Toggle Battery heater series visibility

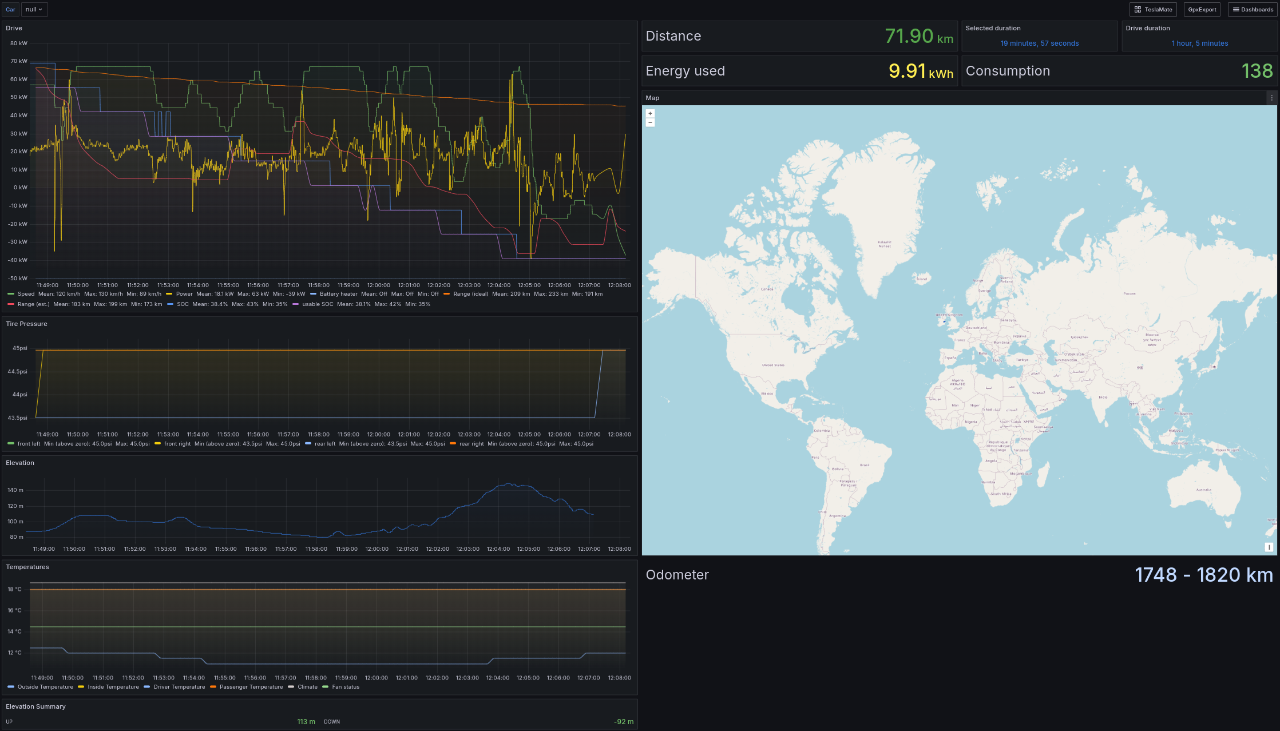click(340, 295)
